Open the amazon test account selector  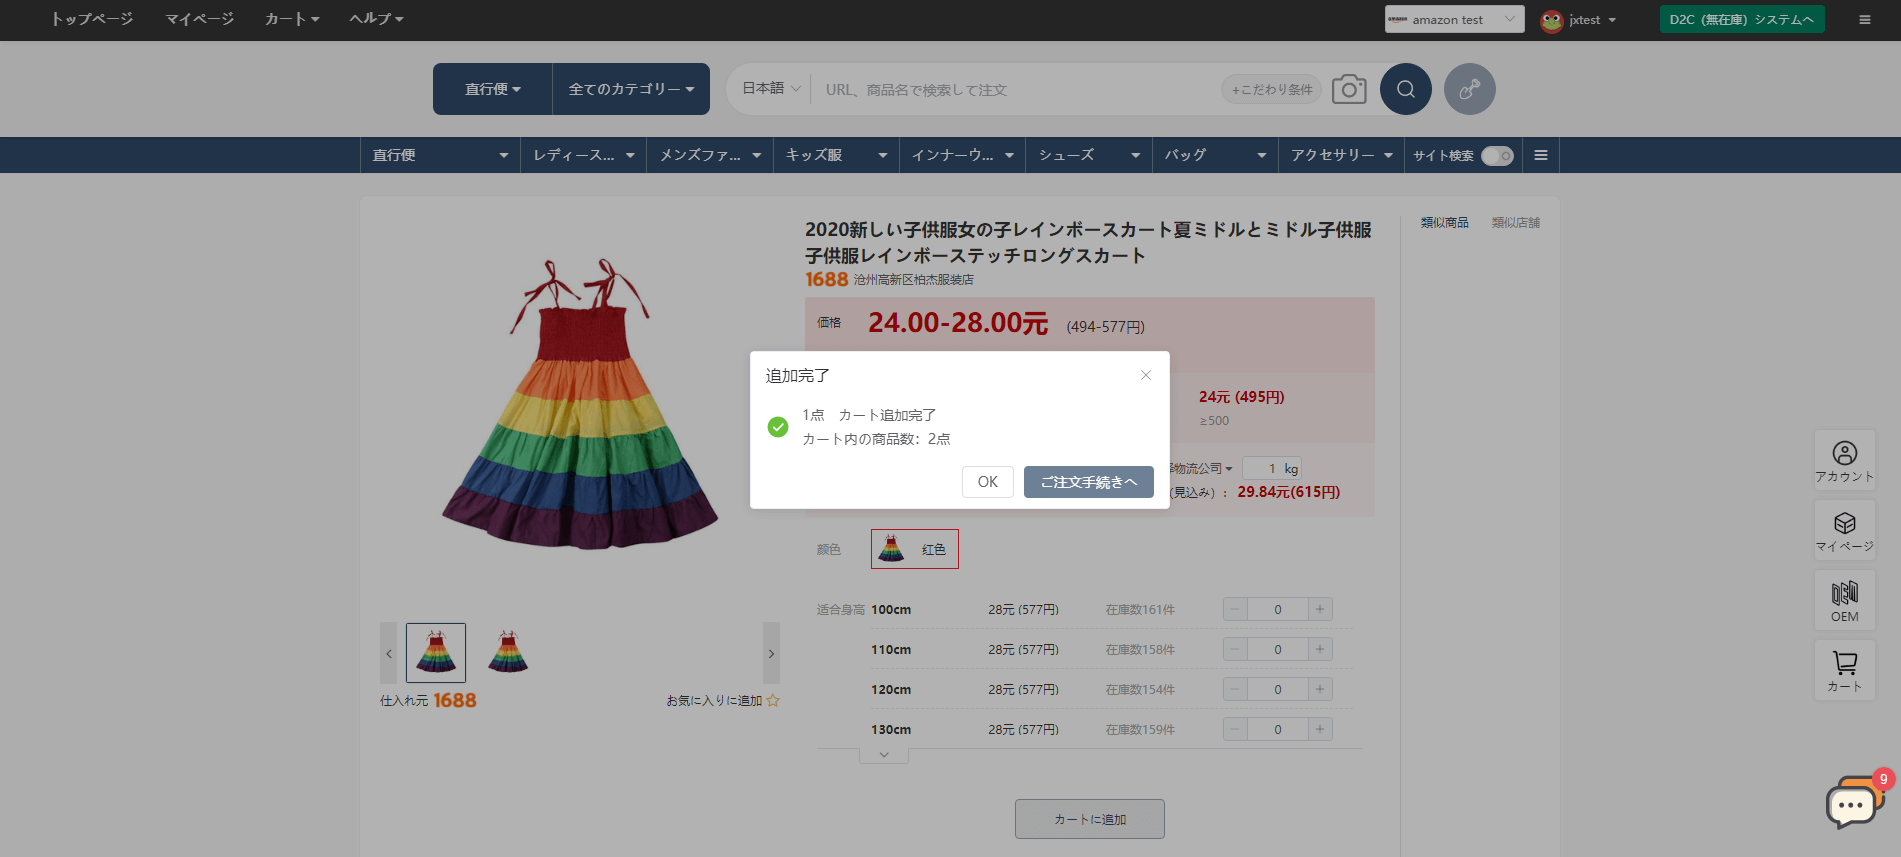coord(1453,20)
